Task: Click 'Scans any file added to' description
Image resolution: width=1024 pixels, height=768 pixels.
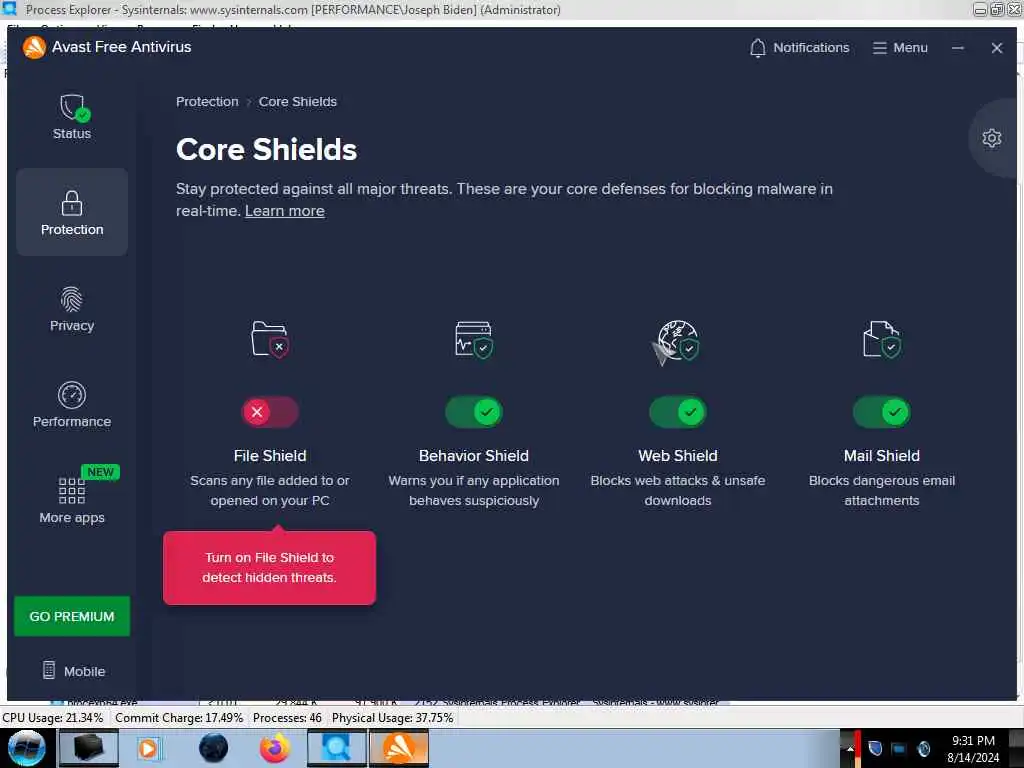Action: pos(270,490)
